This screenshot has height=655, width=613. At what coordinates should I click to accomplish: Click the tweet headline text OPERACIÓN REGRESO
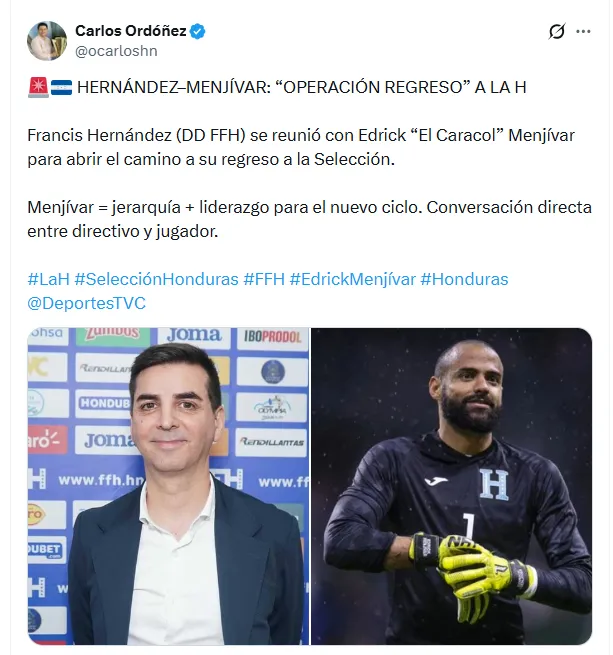(374, 87)
